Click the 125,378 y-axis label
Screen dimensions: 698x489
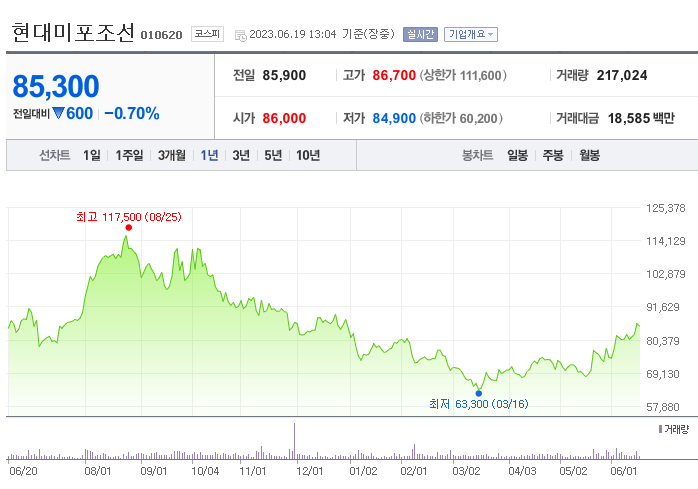click(x=666, y=208)
